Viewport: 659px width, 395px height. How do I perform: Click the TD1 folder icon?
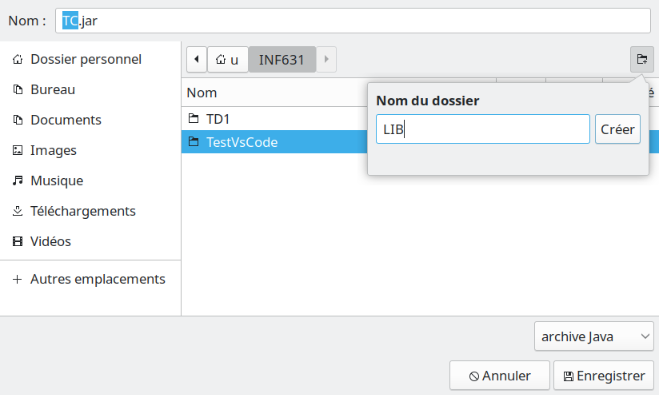click(193, 118)
